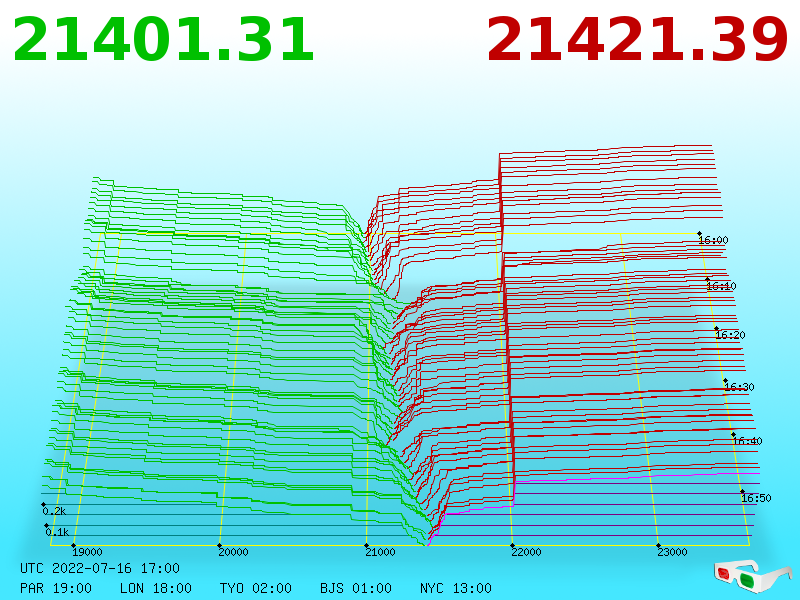Click the 0.2k depth axis label

(x=54, y=511)
